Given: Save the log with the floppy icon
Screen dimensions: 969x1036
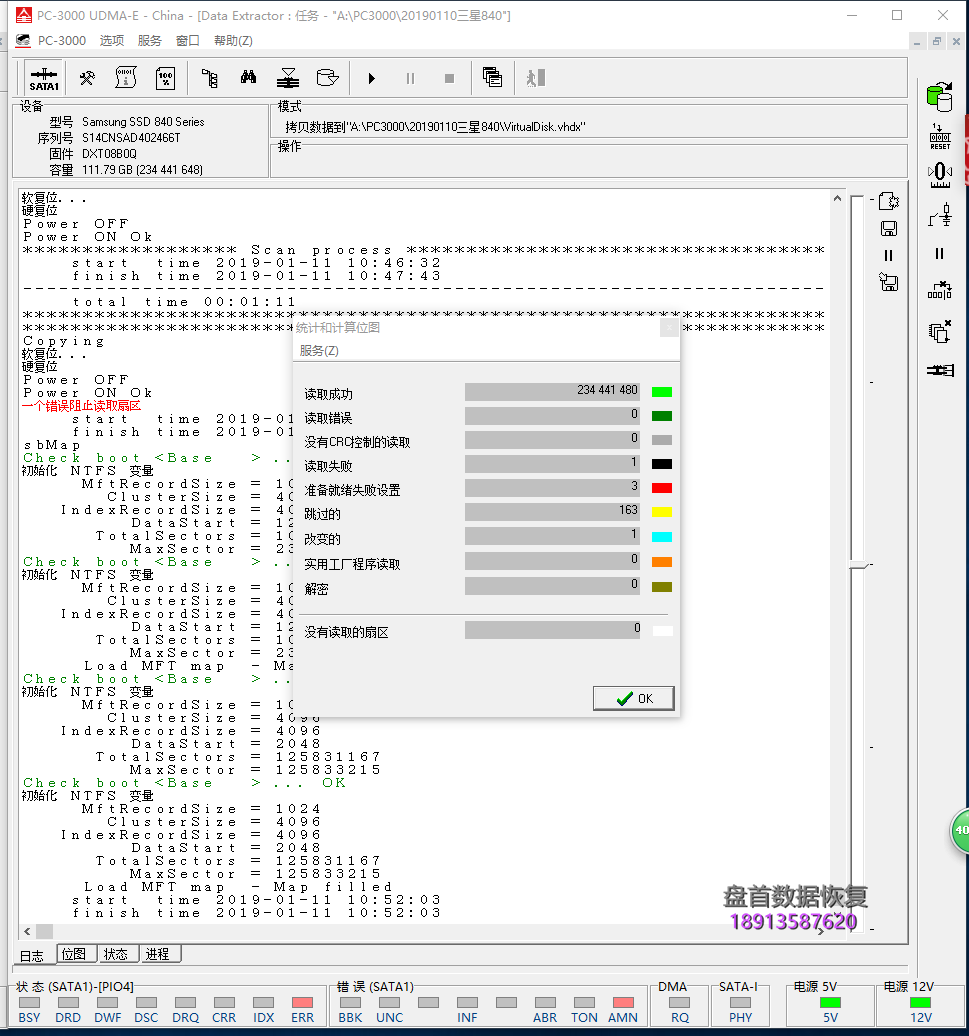Looking at the screenshot, I should click(888, 228).
